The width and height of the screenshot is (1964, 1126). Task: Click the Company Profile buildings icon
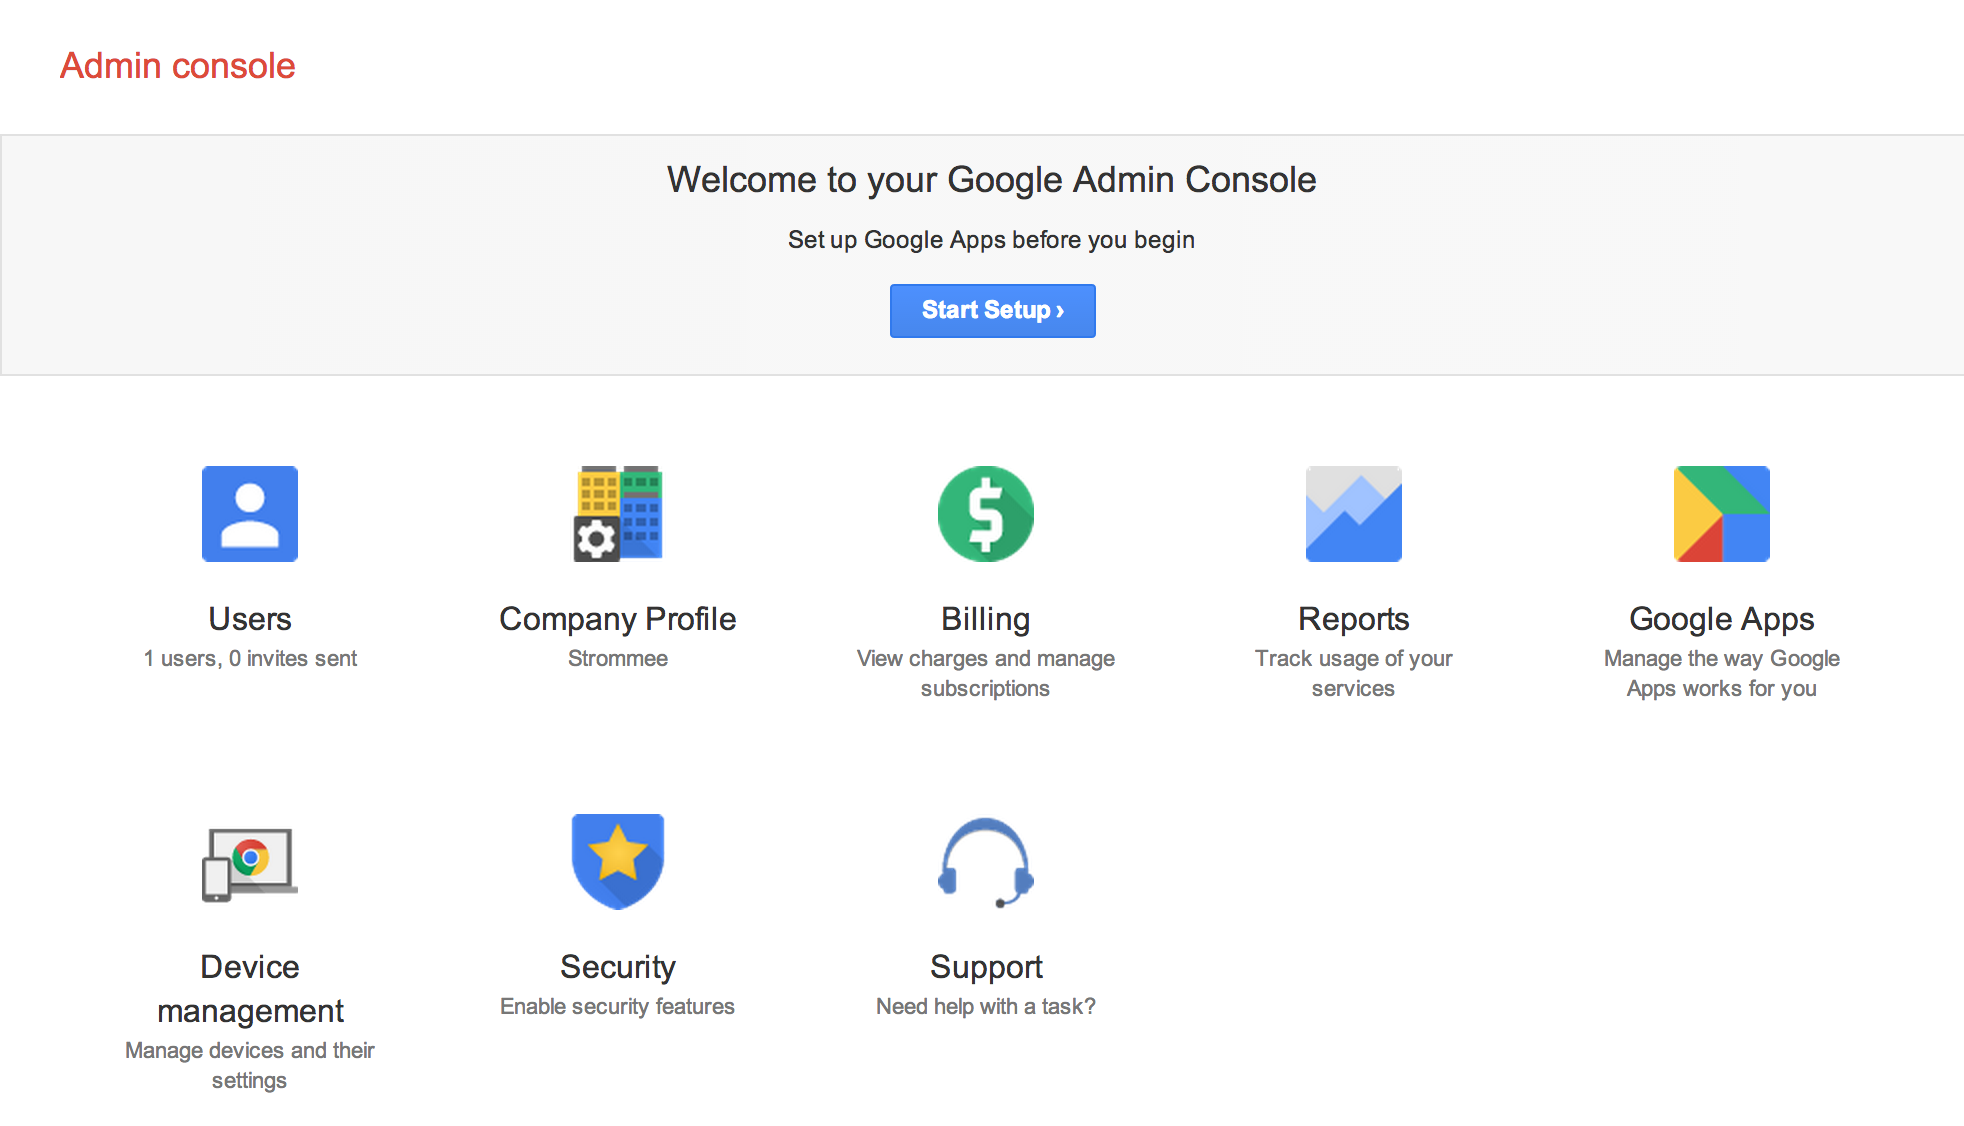pyautogui.click(x=618, y=514)
